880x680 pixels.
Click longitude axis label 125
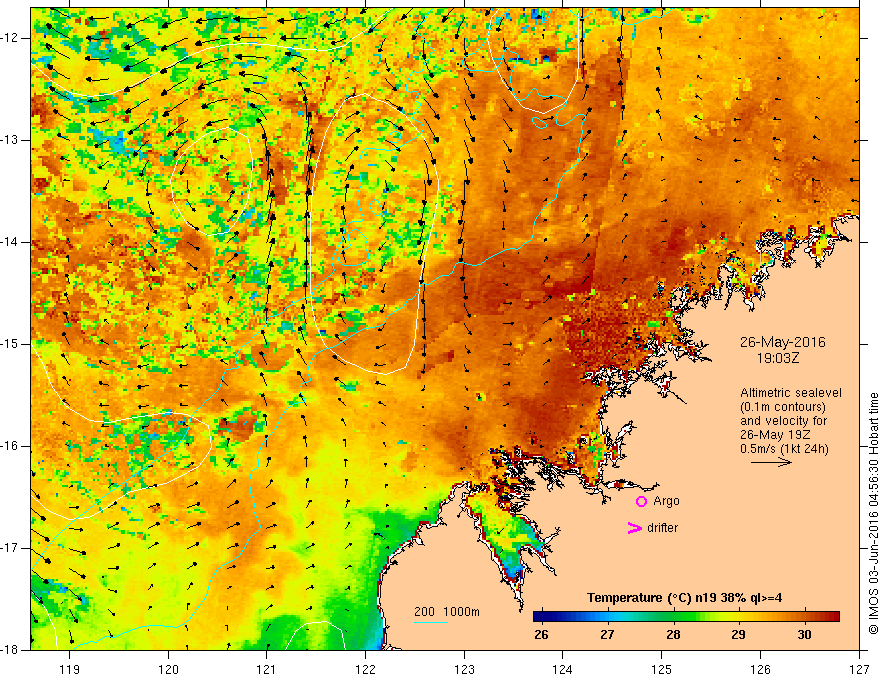[x=662, y=669]
